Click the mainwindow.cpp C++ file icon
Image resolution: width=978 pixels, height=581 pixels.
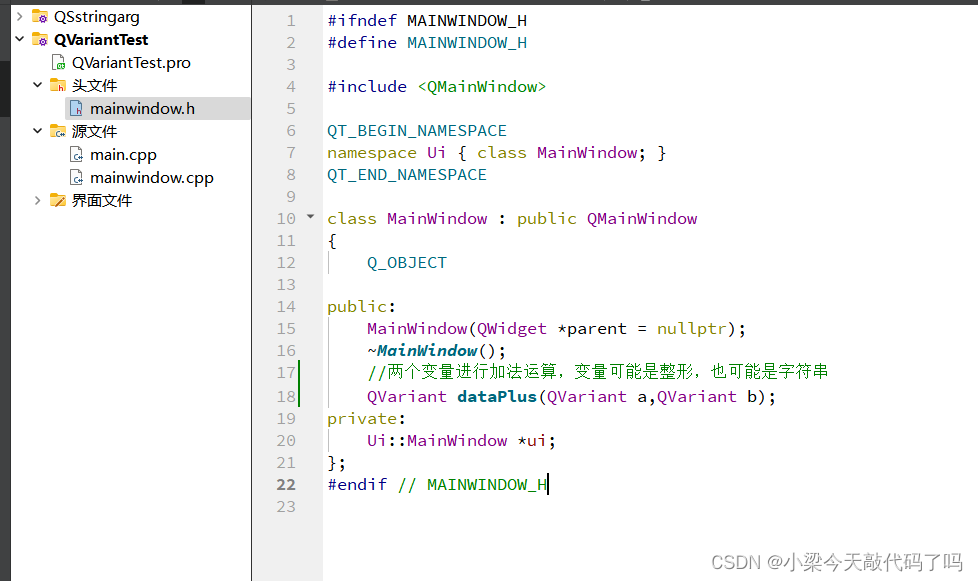[78, 177]
